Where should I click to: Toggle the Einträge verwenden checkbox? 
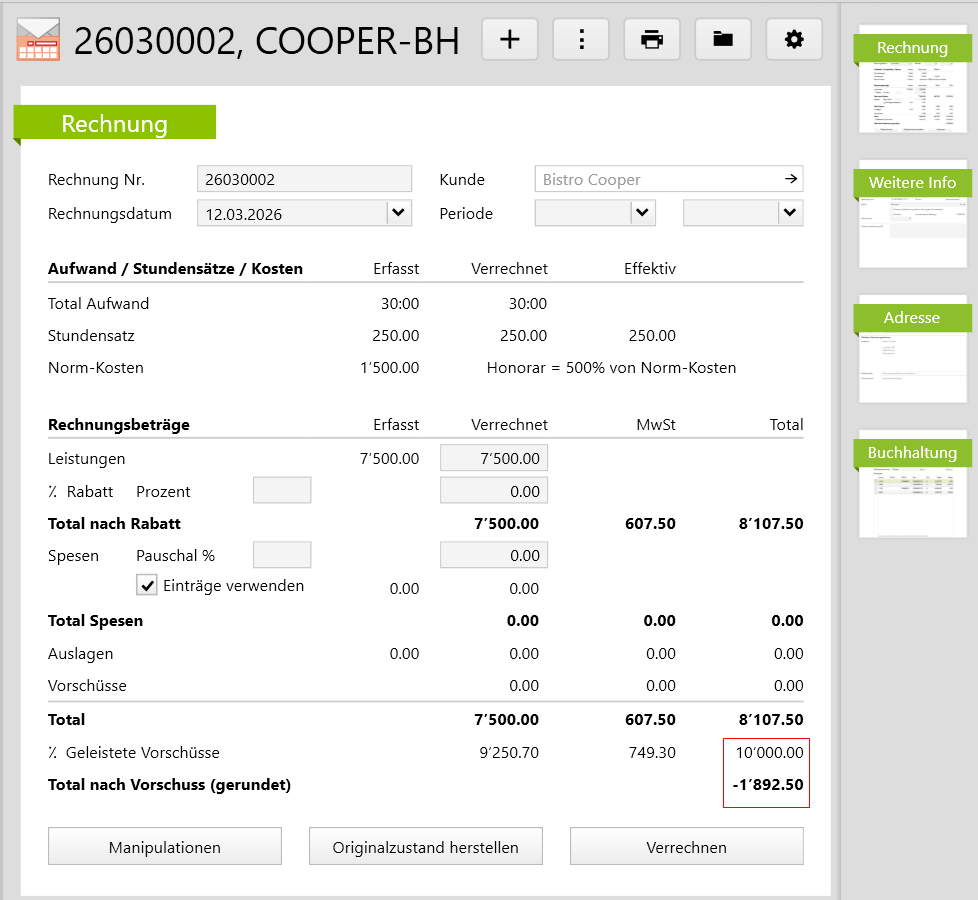[147, 585]
